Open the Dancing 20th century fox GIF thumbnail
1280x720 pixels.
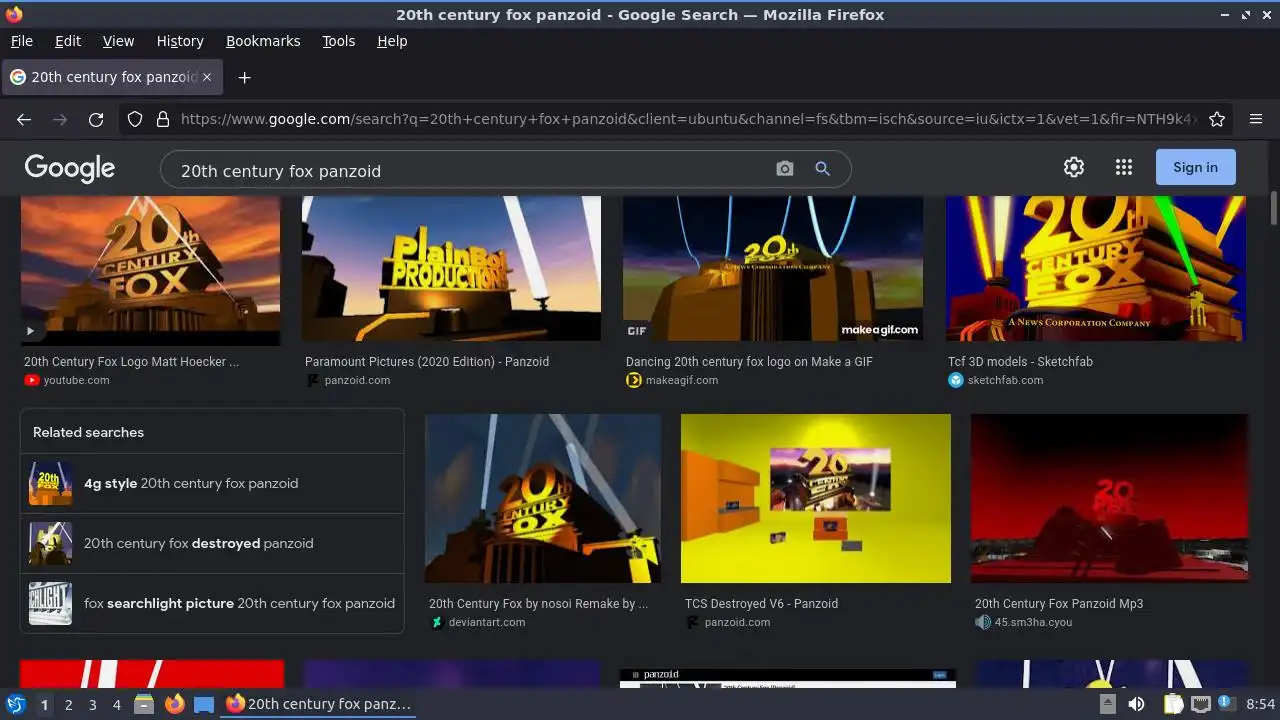pos(773,269)
